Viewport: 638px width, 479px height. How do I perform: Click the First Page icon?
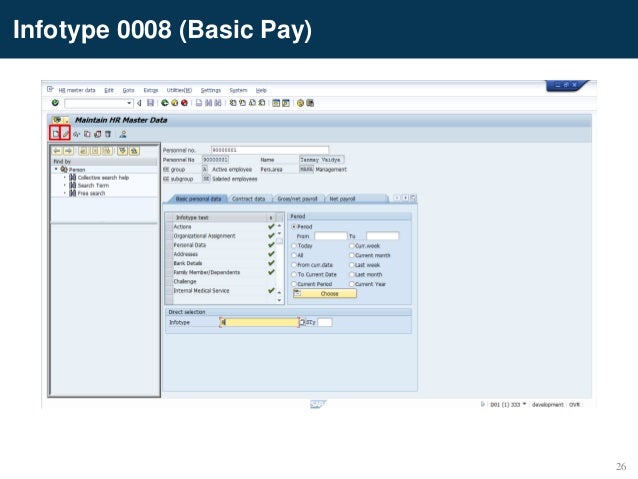[x=233, y=103]
